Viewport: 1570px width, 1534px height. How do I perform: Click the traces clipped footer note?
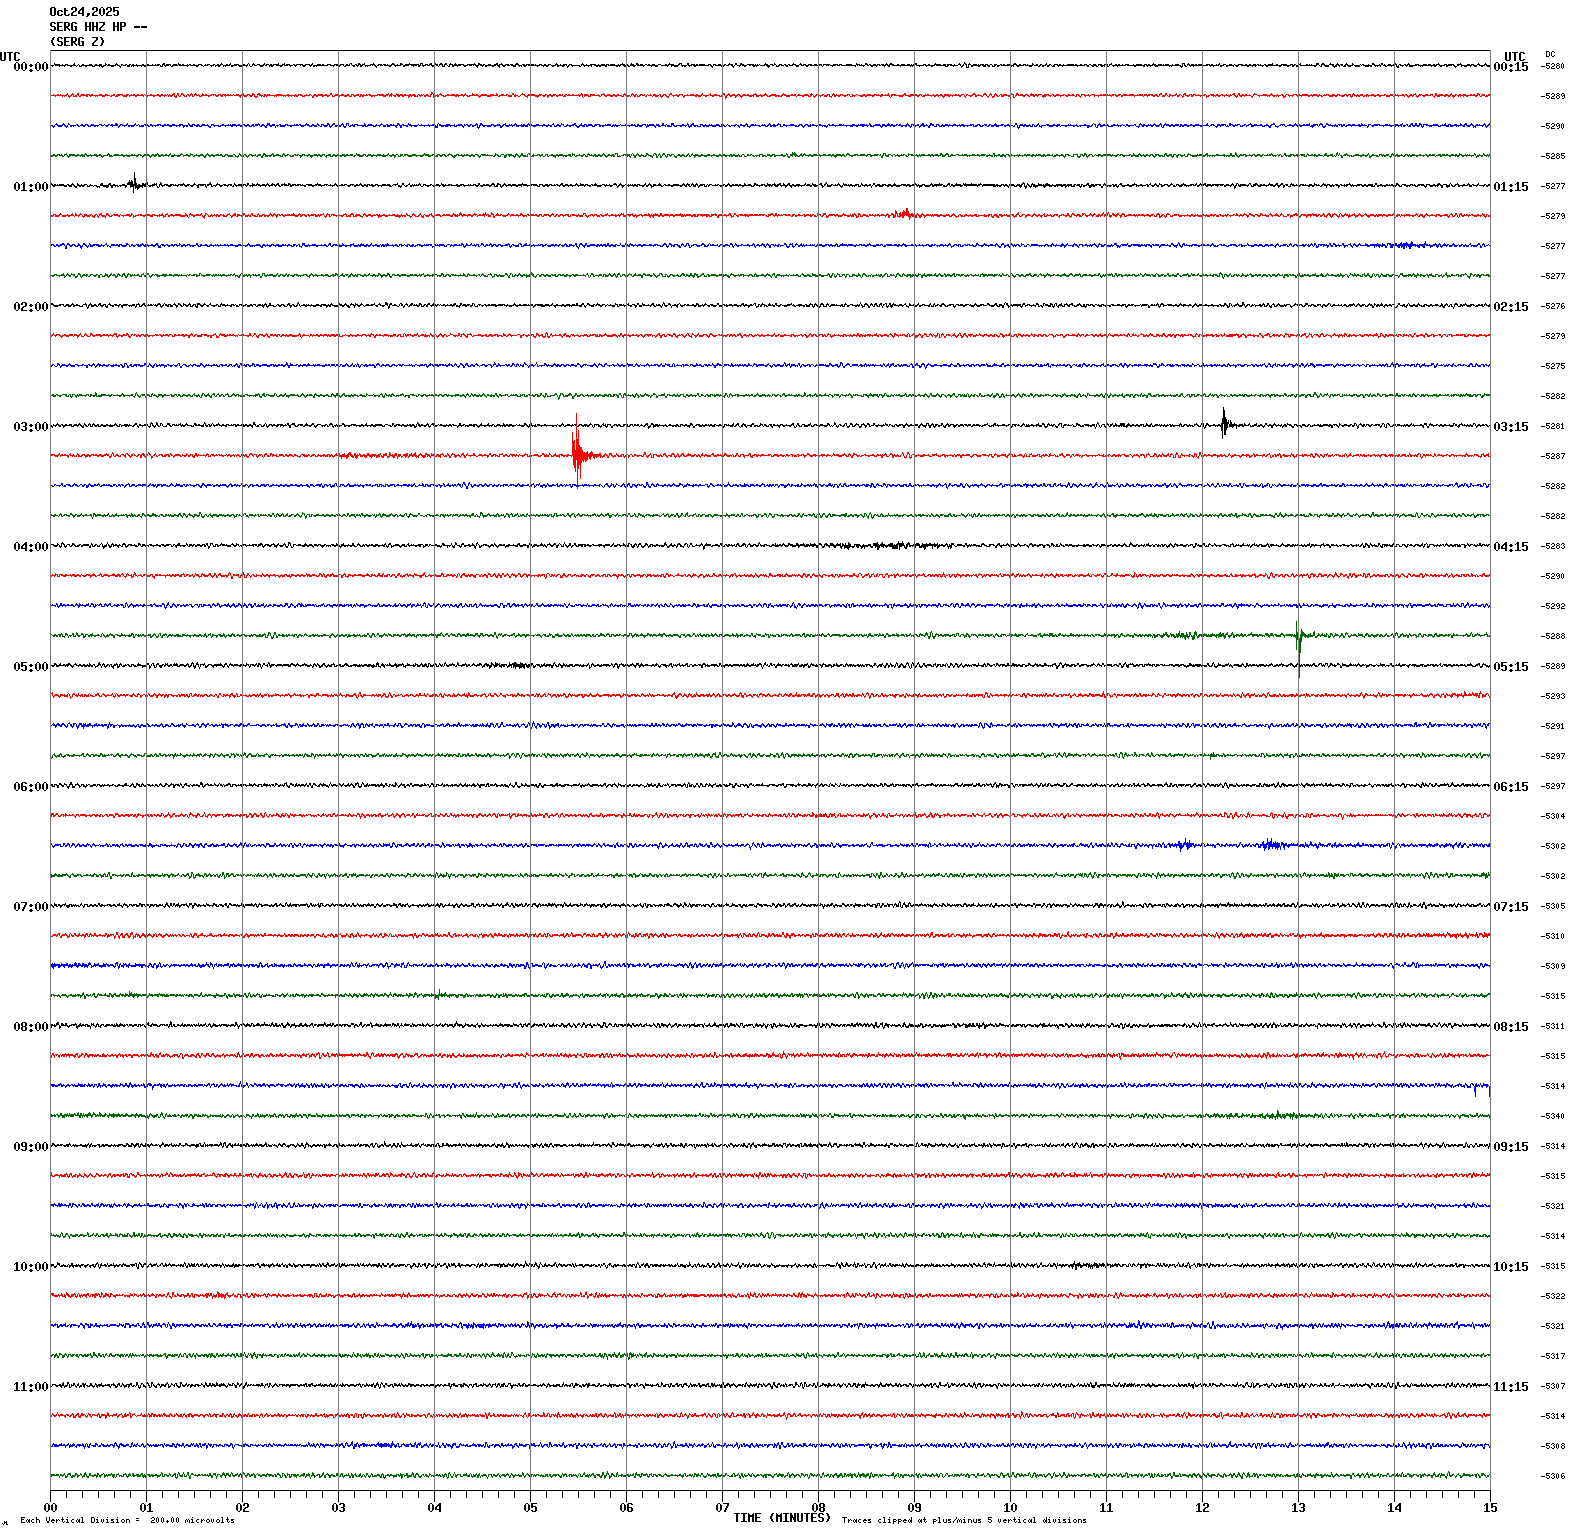coord(963,1521)
